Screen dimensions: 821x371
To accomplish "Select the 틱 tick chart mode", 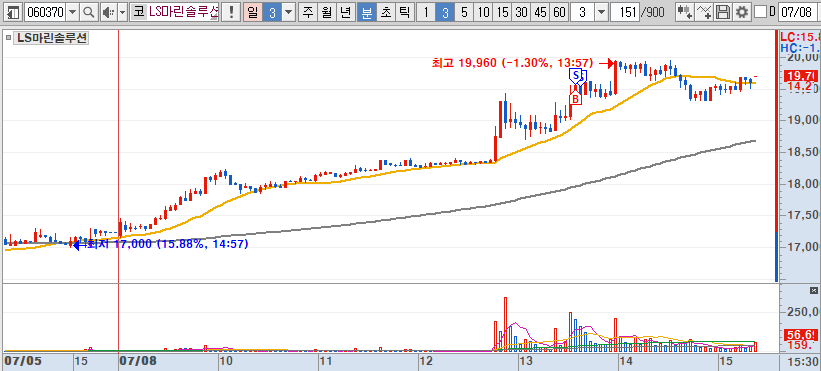I will click(x=404, y=12).
